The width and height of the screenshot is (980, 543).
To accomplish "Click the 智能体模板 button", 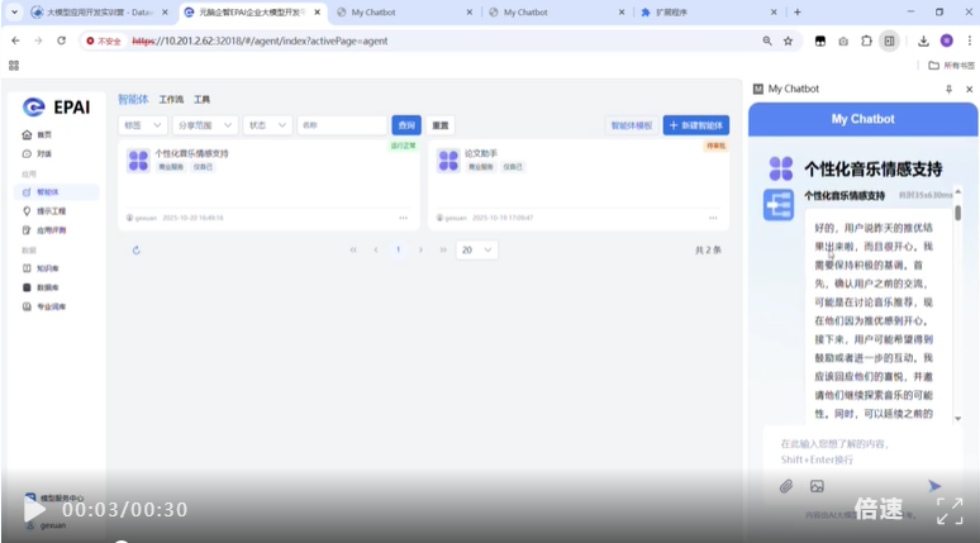I will 631,125.
